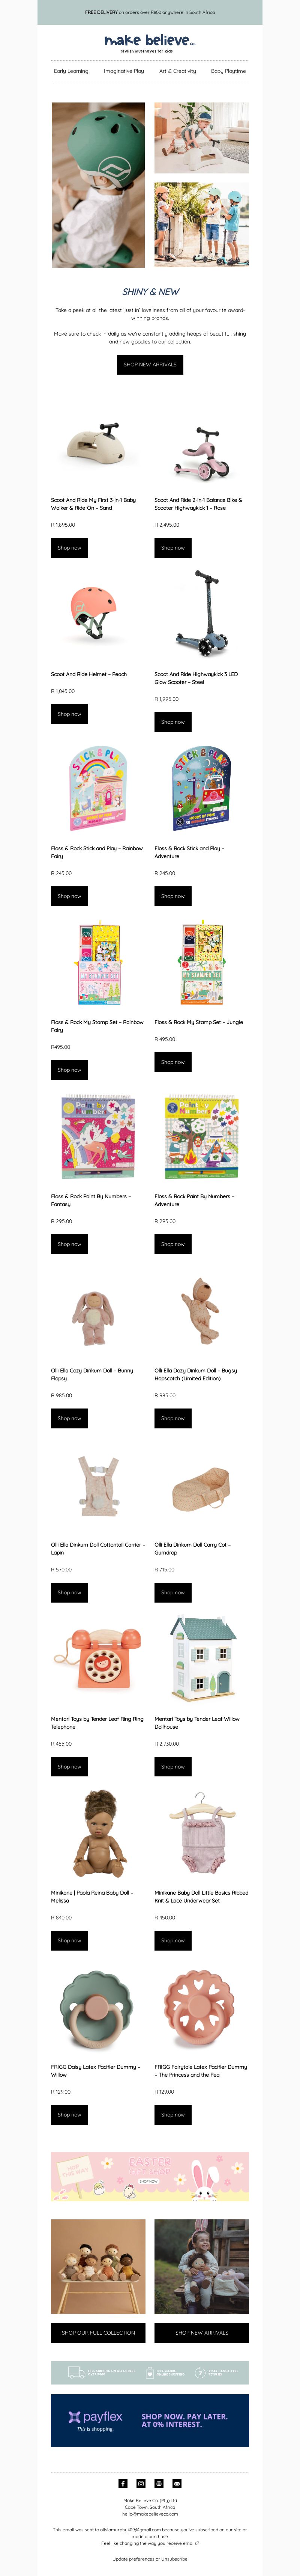Open the Early Learning menu item

click(x=71, y=71)
